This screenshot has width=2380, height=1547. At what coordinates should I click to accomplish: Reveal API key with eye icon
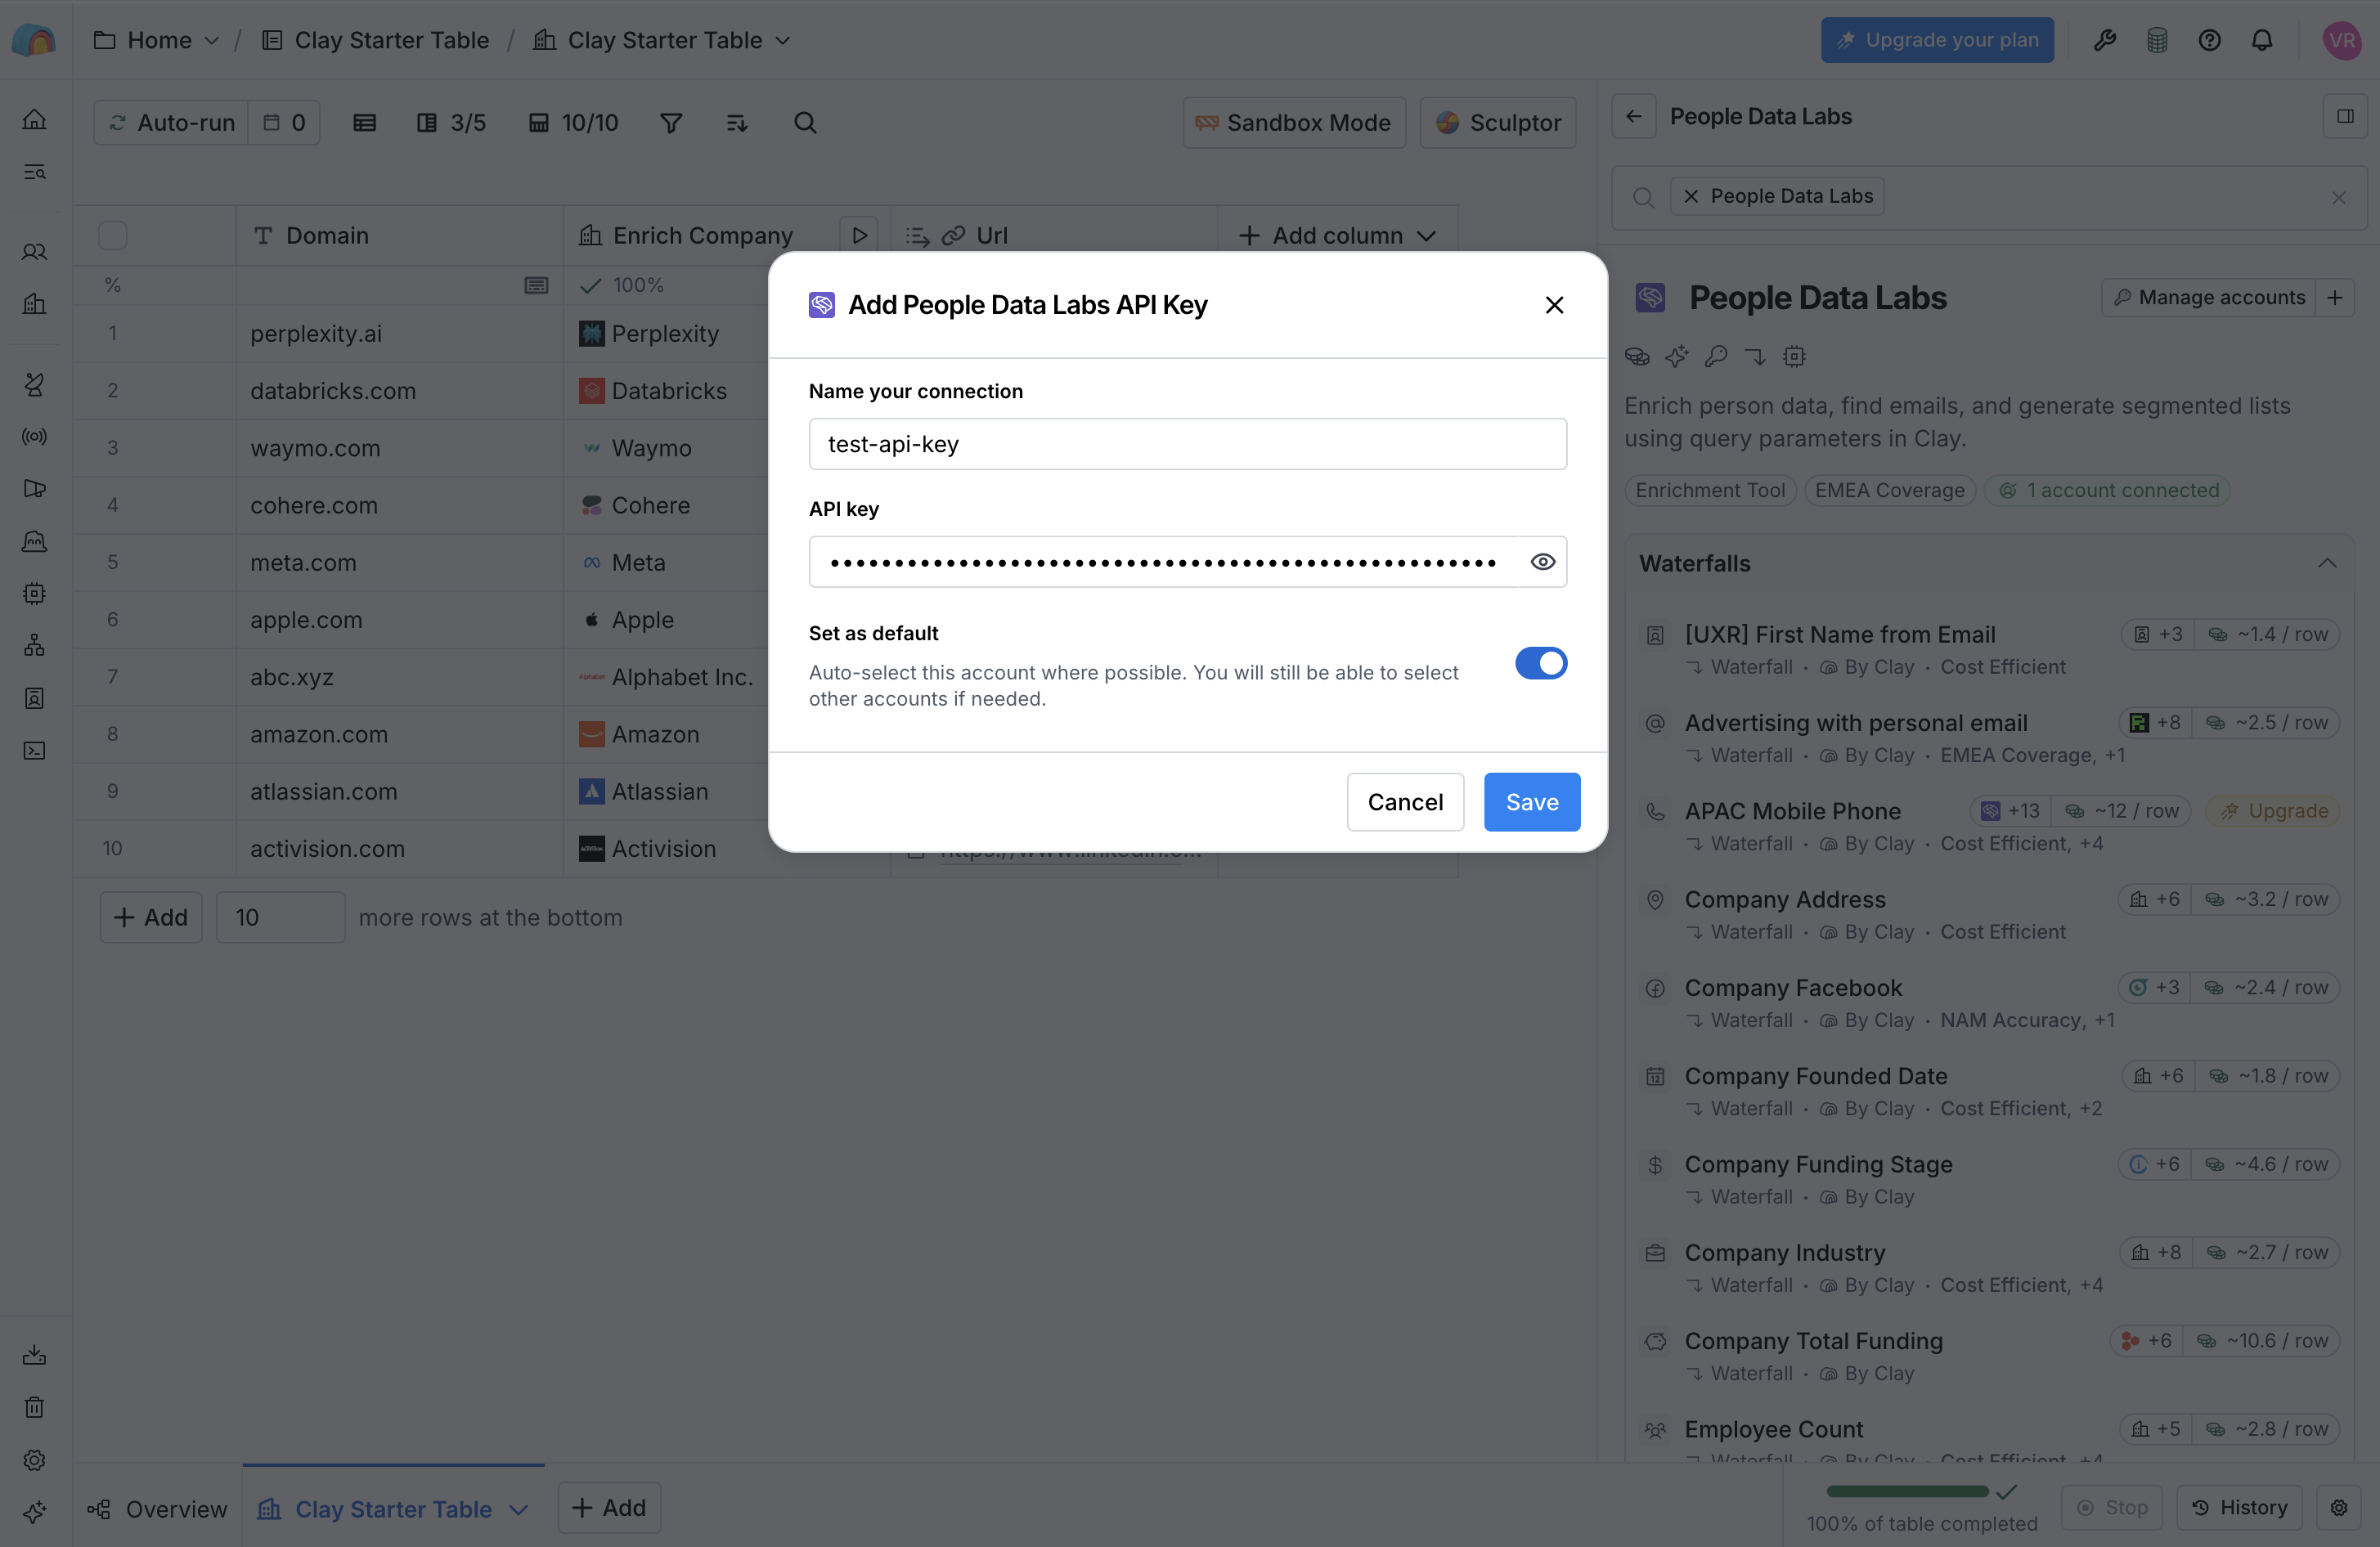[x=1542, y=562]
